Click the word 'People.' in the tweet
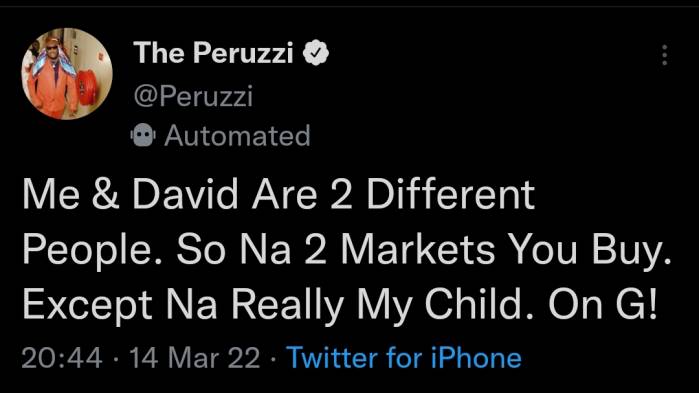The image size is (699, 393). [92, 250]
